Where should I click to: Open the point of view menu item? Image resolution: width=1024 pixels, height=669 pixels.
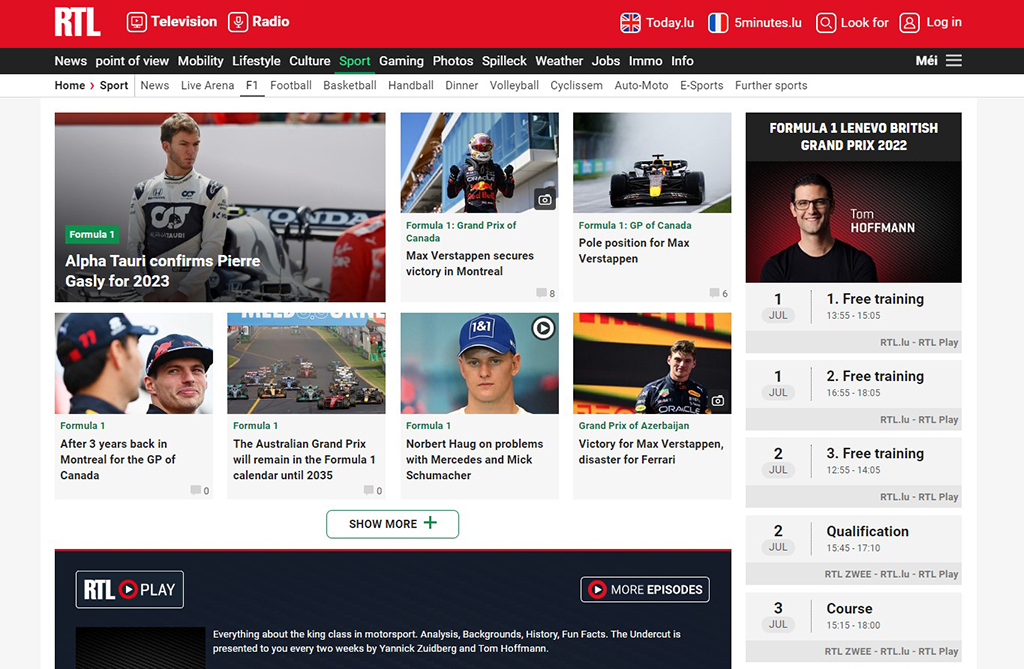132,61
